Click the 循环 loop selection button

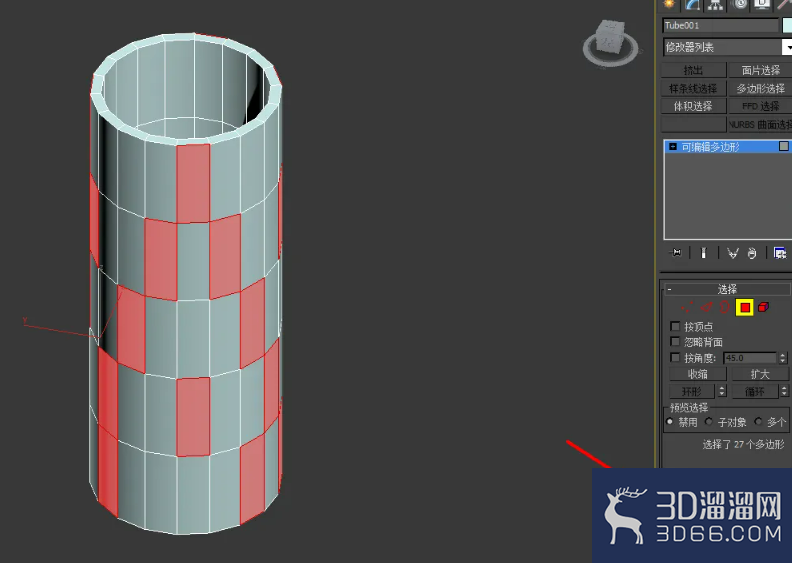coord(755,391)
